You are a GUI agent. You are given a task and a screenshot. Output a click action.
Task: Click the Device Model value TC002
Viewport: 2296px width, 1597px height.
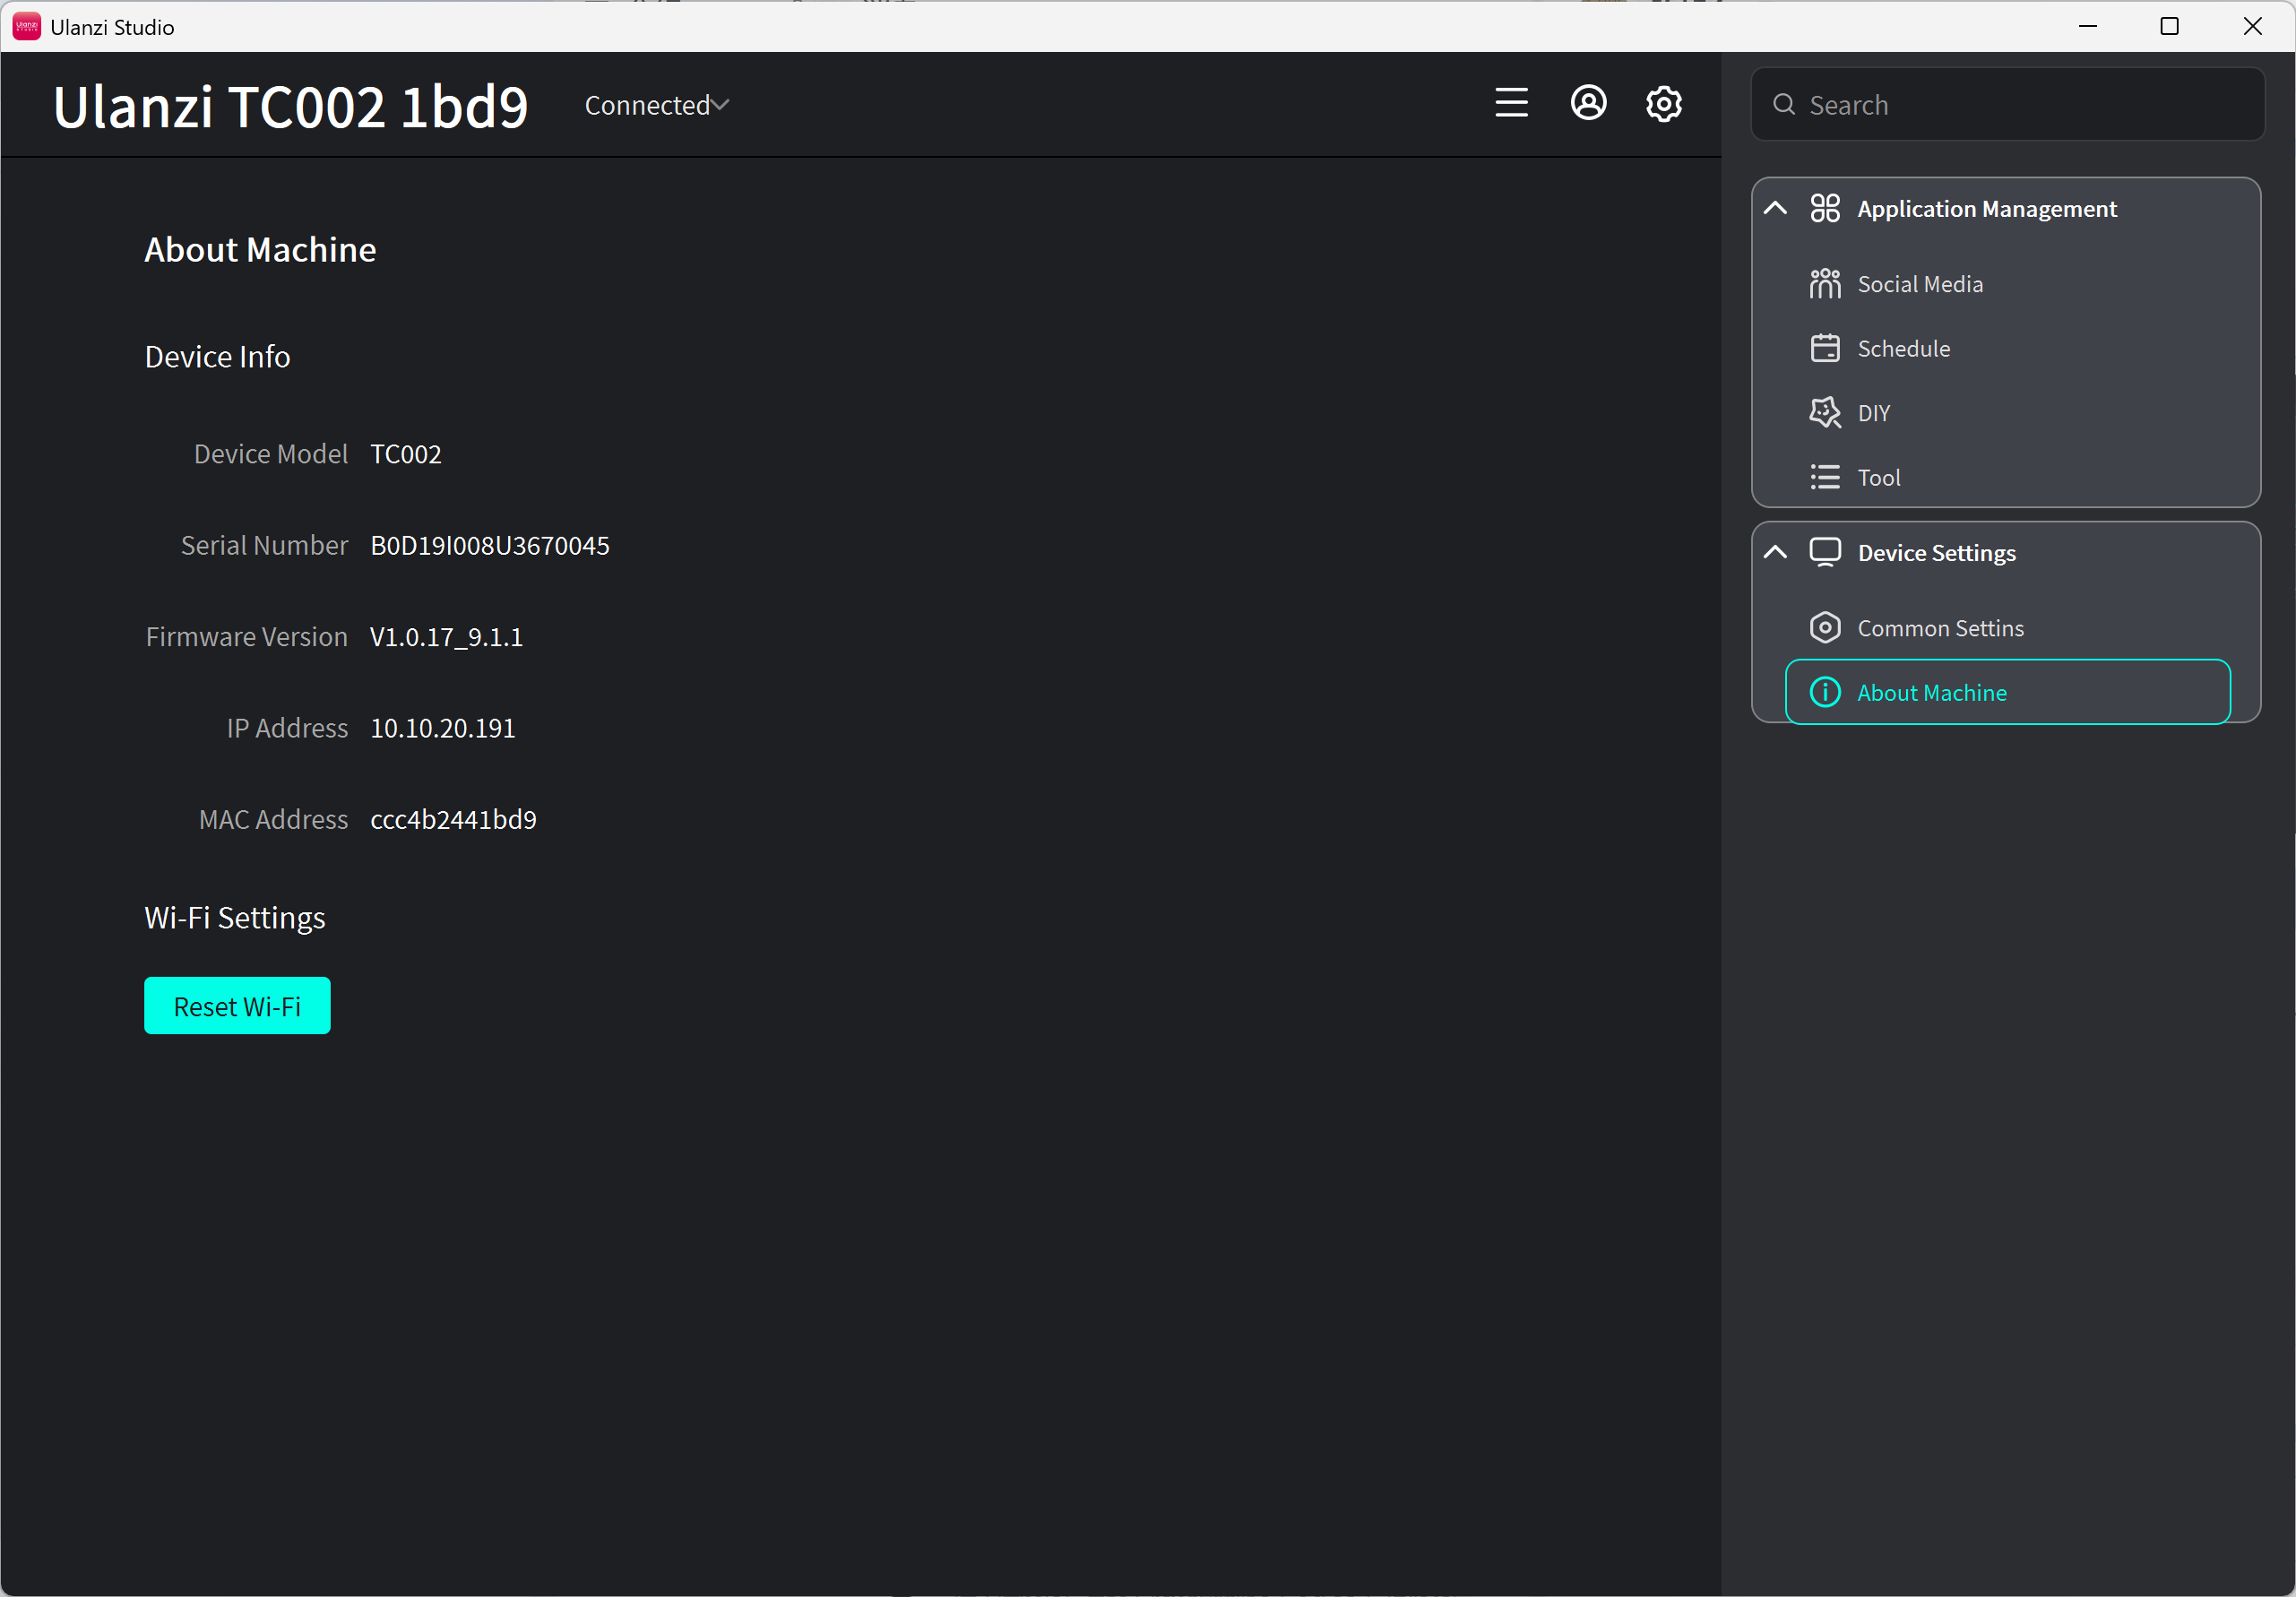[x=405, y=454]
